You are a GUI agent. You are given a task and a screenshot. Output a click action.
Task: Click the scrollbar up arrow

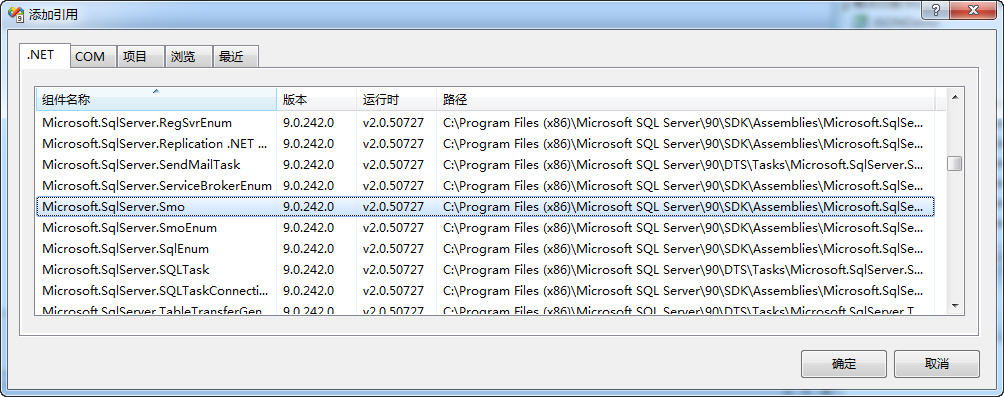[x=955, y=97]
